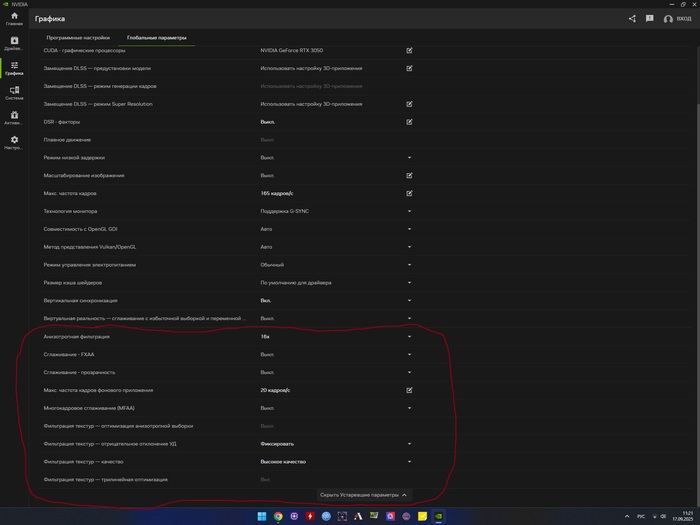Open отрицательное отклонение УД dropdown
Image resolution: width=700 pixels, height=525 pixels.
coord(409,444)
